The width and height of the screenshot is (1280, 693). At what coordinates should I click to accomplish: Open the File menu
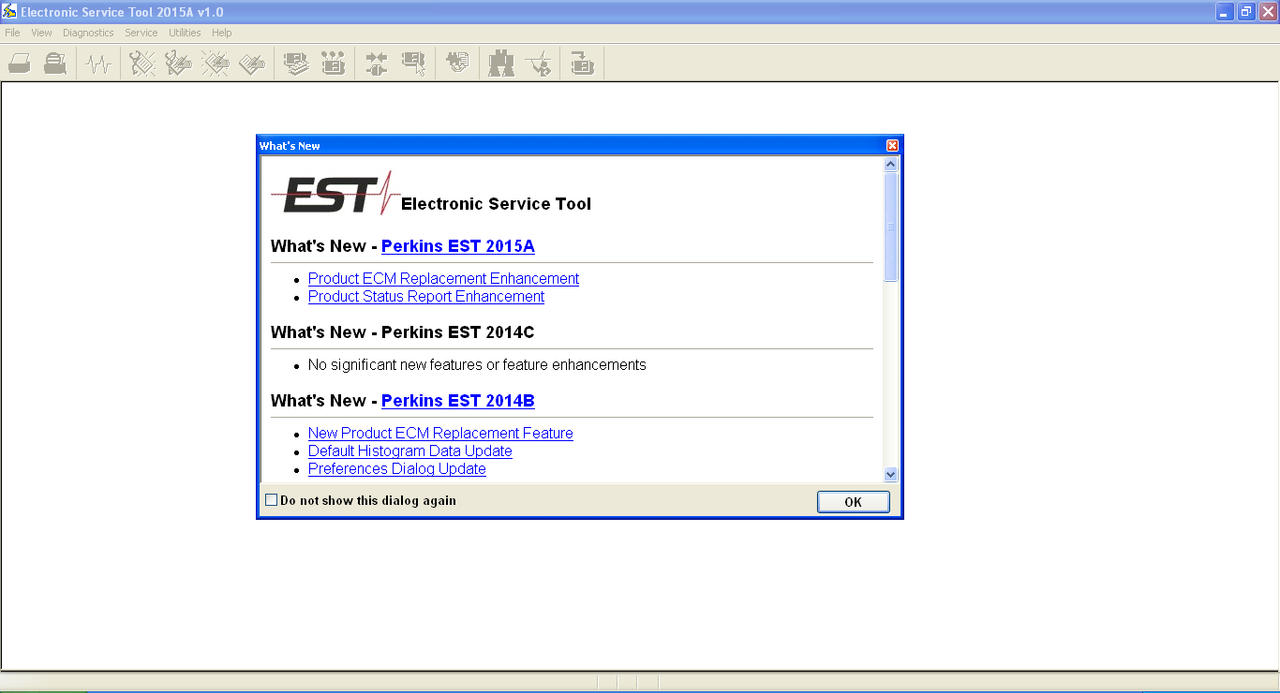[x=12, y=33]
